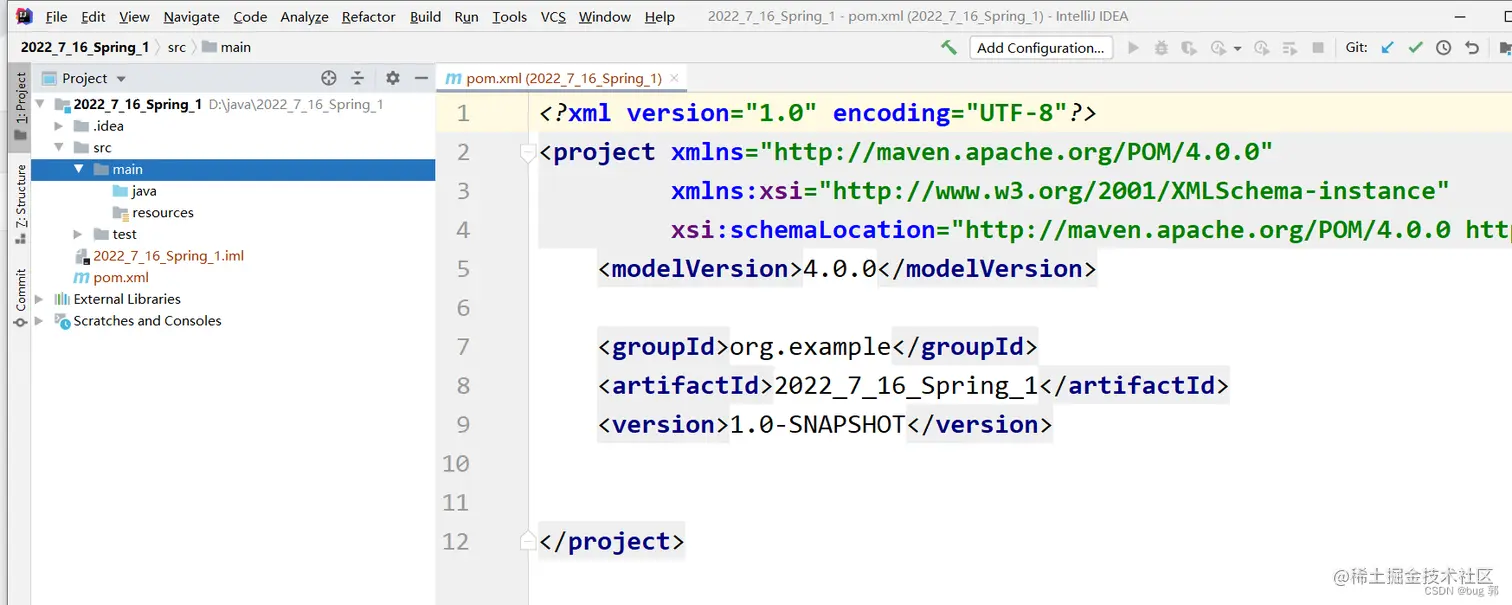Screen dimensions: 1512x605
Task: Click the Debug bug icon
Action: click(1160, 47)
